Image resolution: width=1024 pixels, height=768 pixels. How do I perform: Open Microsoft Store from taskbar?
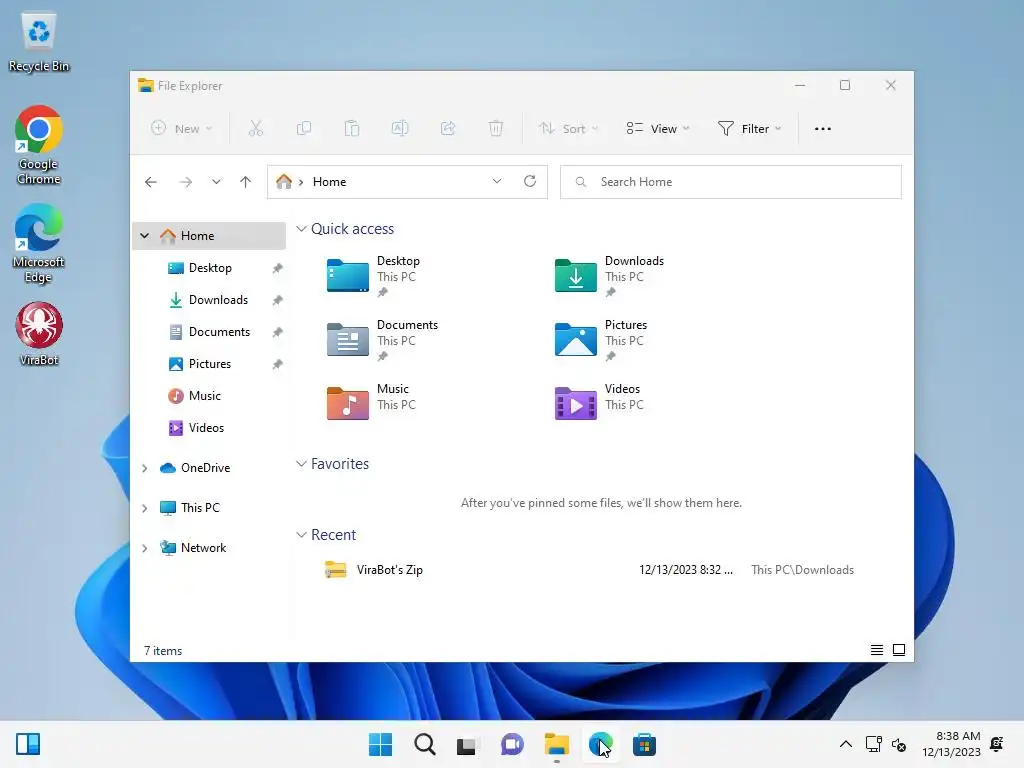tap(644, 744)
